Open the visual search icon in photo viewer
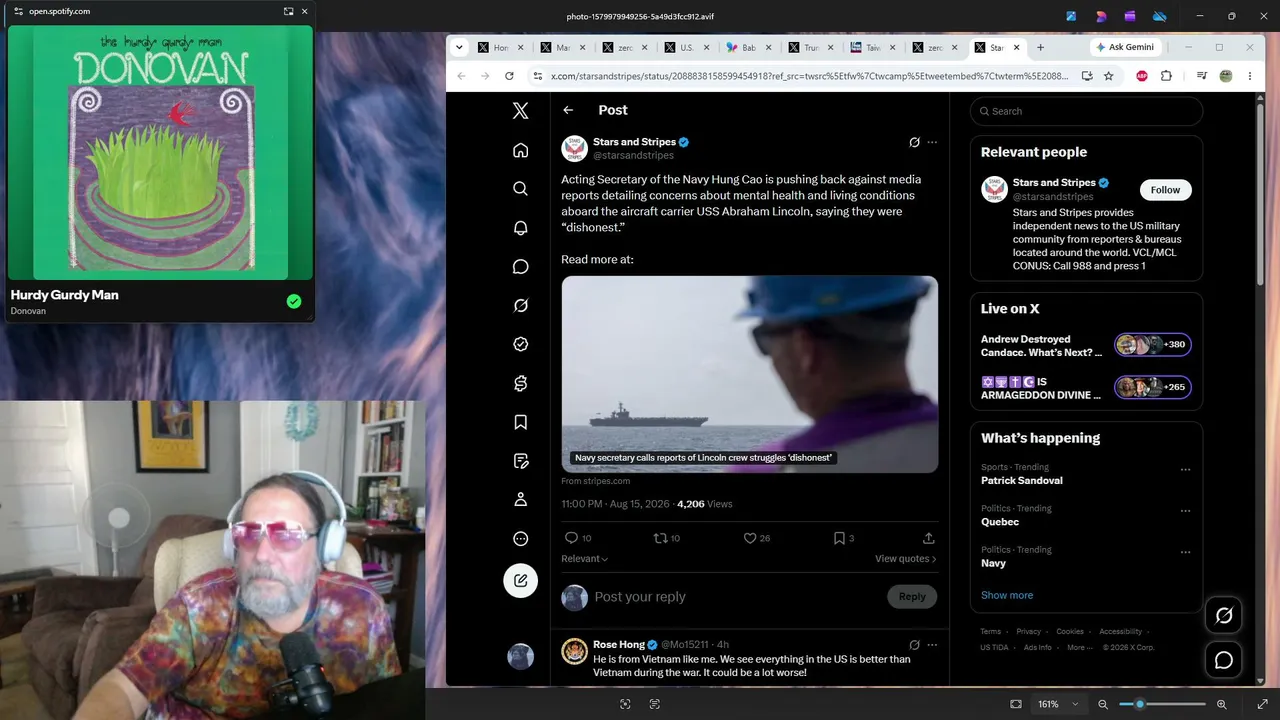 pyautogui.click(x=625, y=704)
